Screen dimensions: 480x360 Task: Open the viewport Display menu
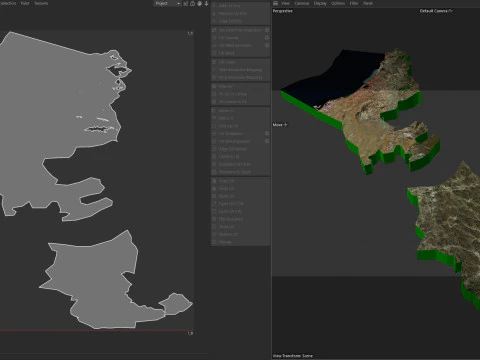[320, 3]
